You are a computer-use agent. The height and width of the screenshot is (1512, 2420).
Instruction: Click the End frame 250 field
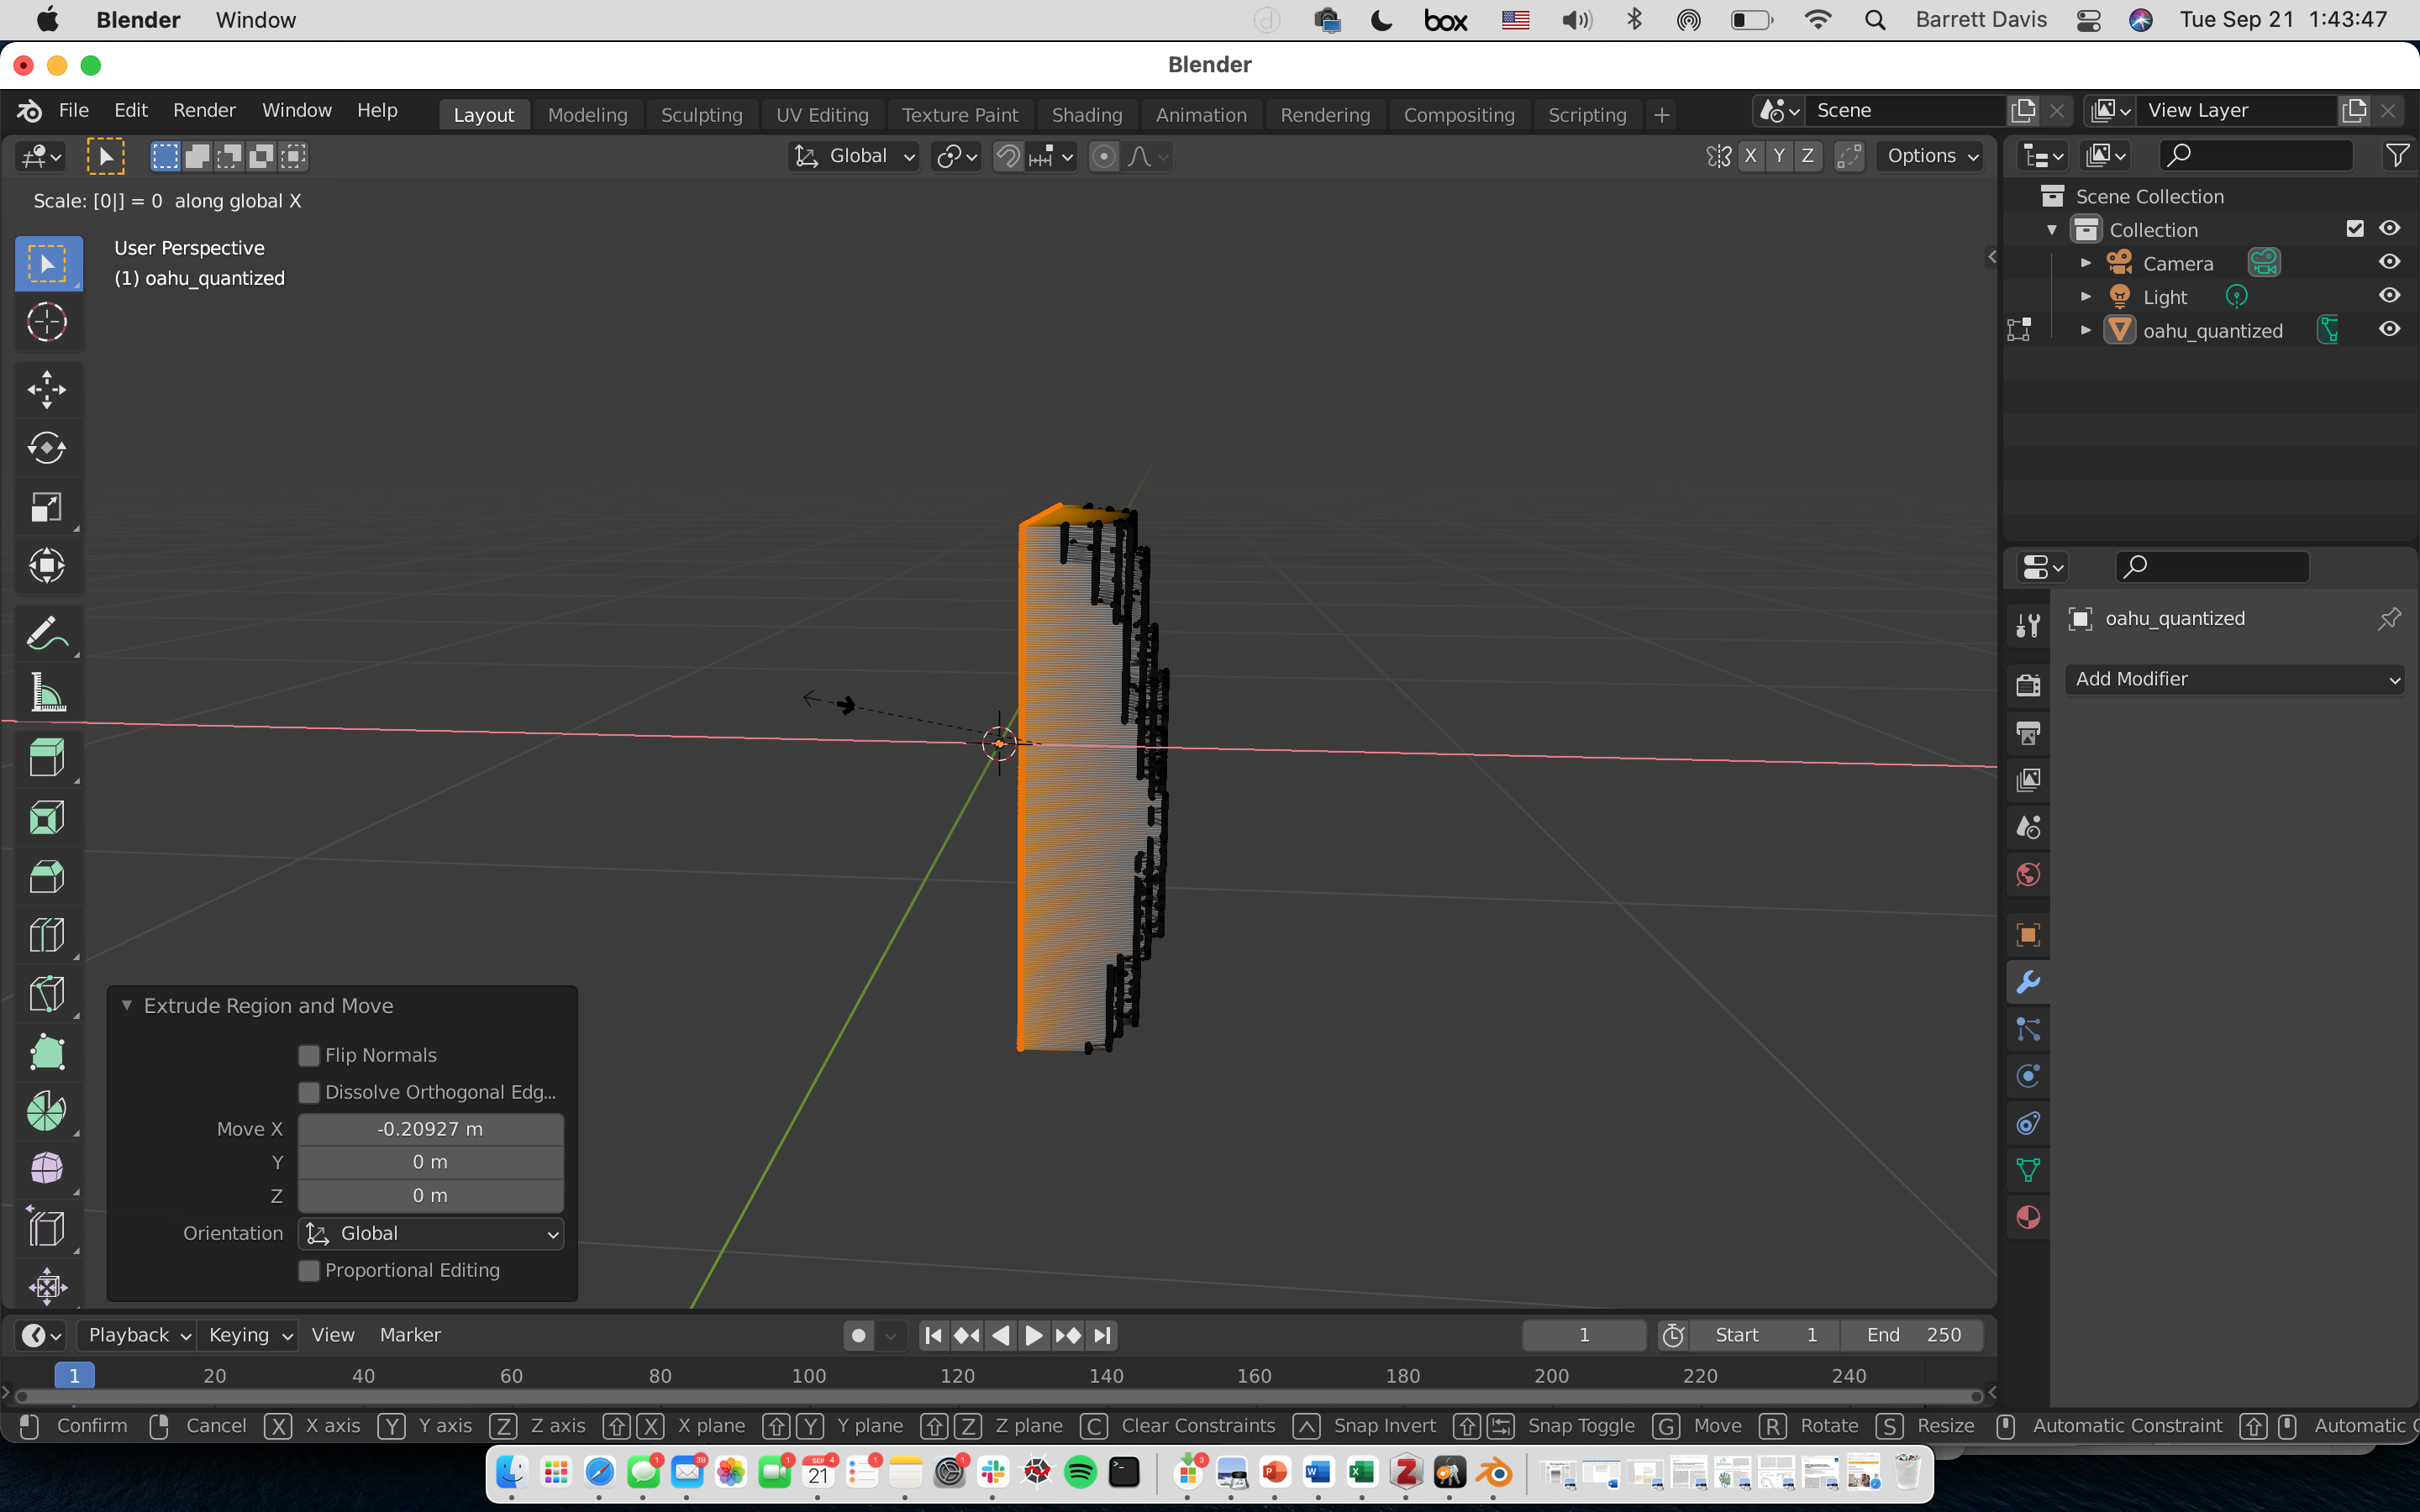tap(1913, 1335)
